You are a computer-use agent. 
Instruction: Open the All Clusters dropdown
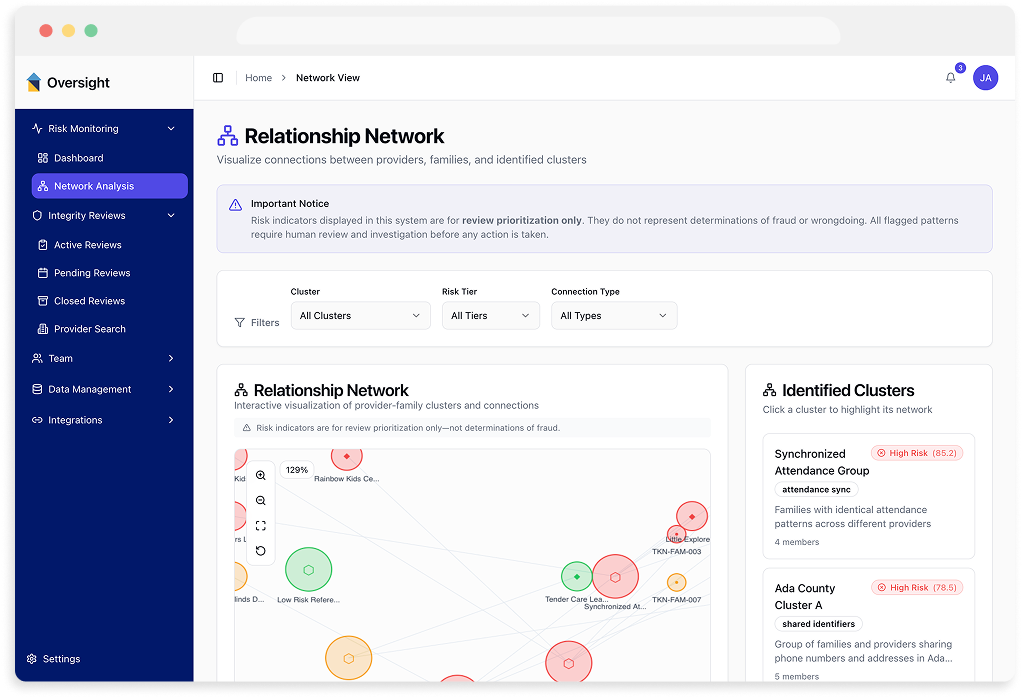pyautogui.click(x=359, y=315)
